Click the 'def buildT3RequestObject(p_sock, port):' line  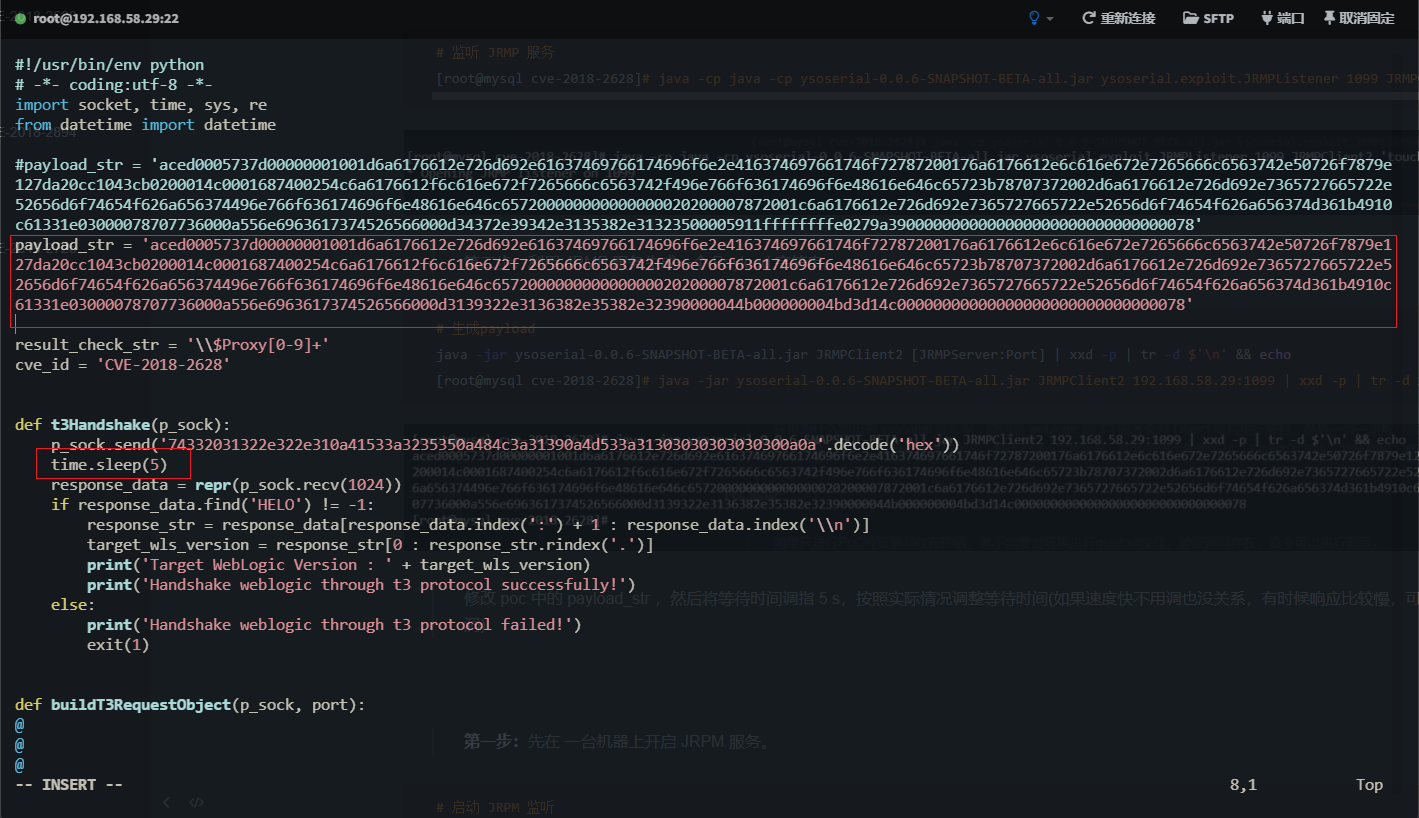point(190,705)
